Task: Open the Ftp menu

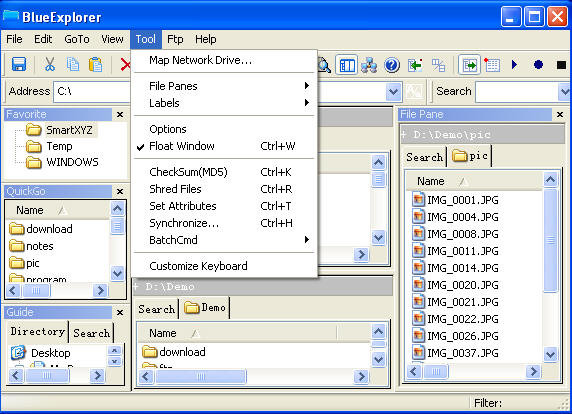Action: pos(175,39)
